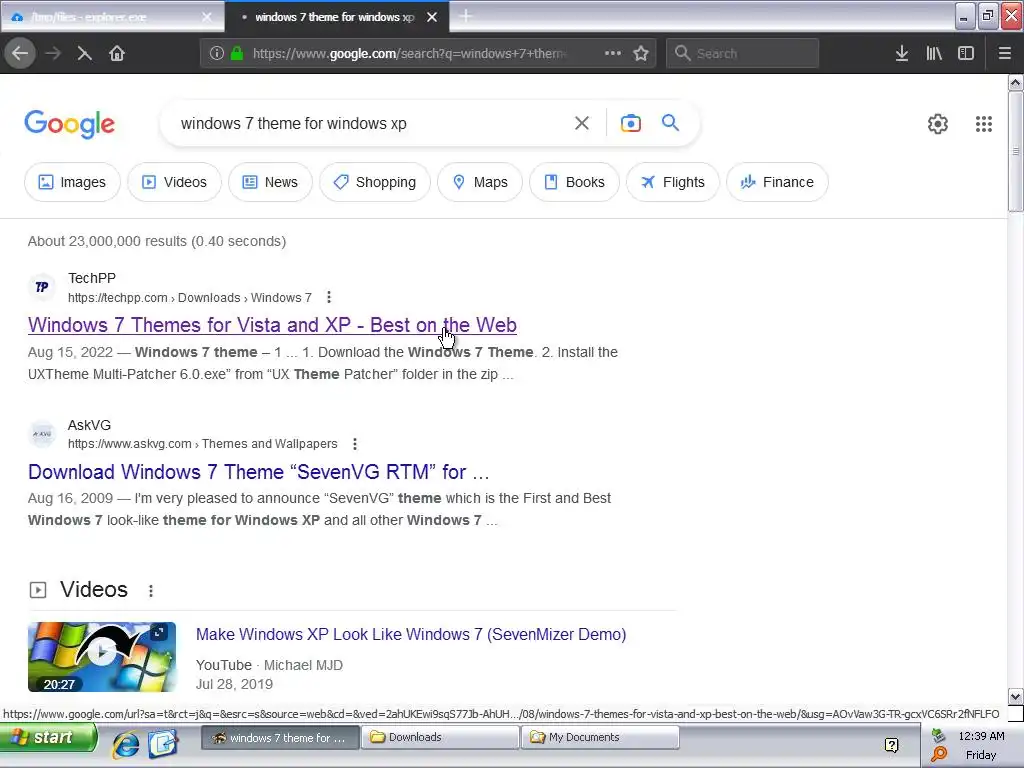The width and height of the screenshot is (1024, 768).
Task: Open Make Windows XP Look Like Windows 7 video link
Action: [x=411, y=634]
